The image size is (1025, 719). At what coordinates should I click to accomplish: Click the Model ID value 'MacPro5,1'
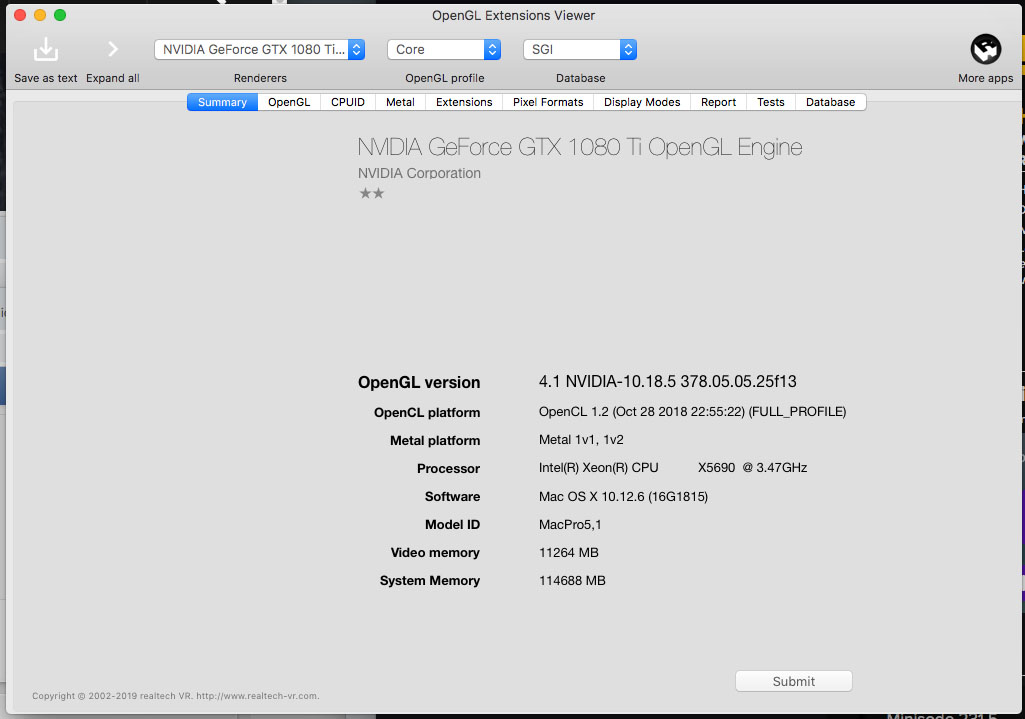pyautogui.click(x=570, y=525)
